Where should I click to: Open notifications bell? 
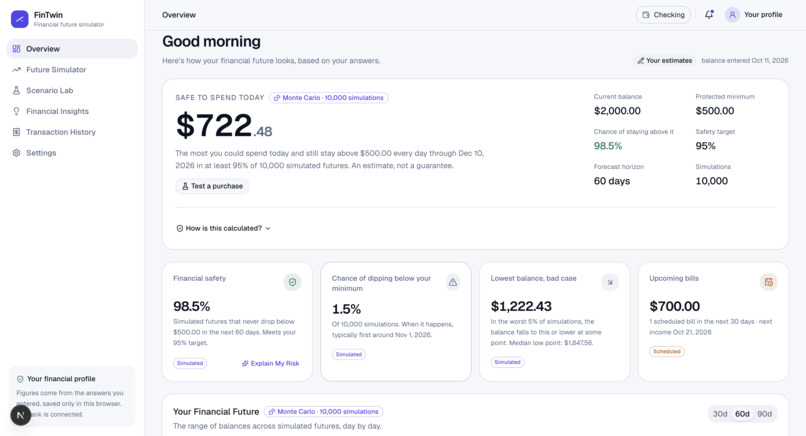[x=709, y=14]
